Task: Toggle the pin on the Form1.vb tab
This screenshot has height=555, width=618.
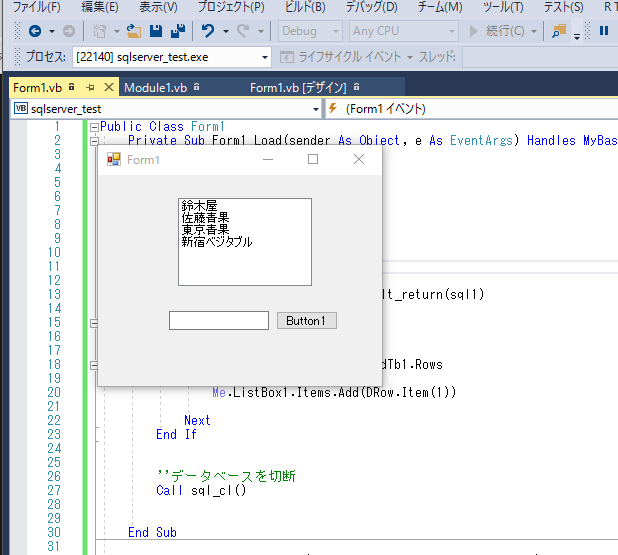Action: point(90,88)
